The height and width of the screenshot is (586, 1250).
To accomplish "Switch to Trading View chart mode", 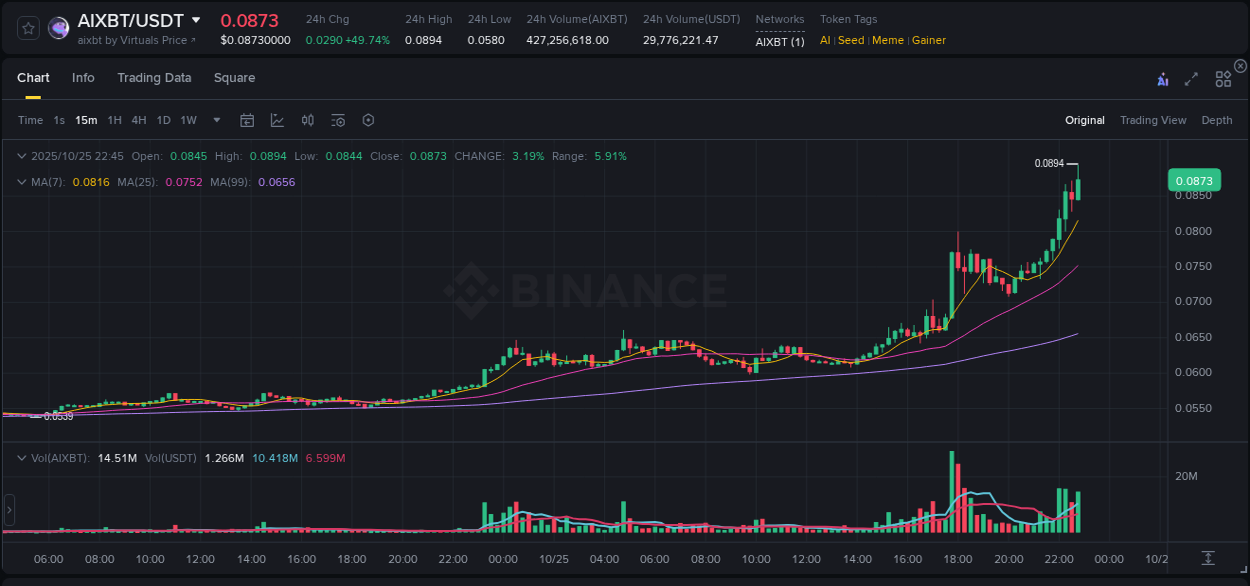I will click(1153, 120).
